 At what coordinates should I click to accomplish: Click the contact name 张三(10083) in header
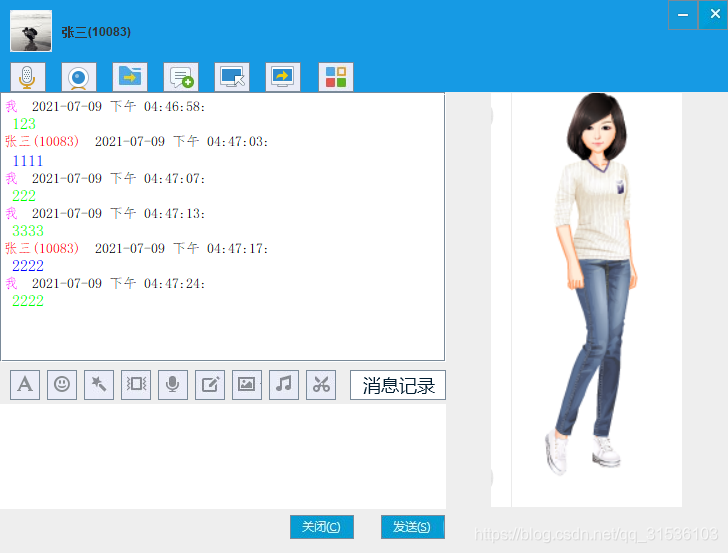pyautogui.click(x=96, y=32)
